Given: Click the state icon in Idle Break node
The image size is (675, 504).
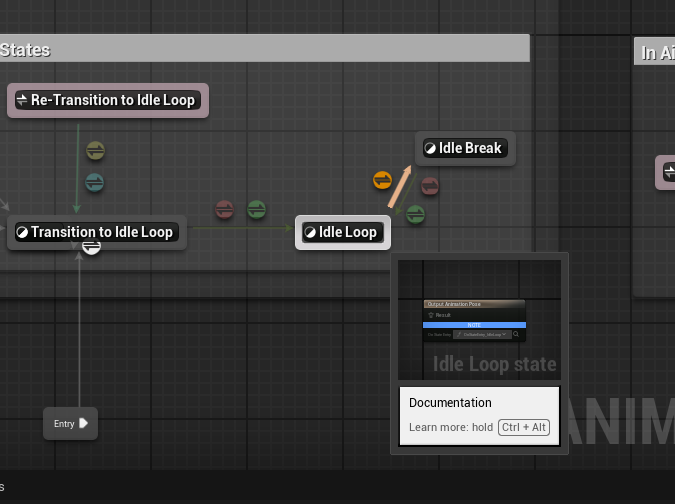Looking at the screenshot, I should tap(430, 148).
